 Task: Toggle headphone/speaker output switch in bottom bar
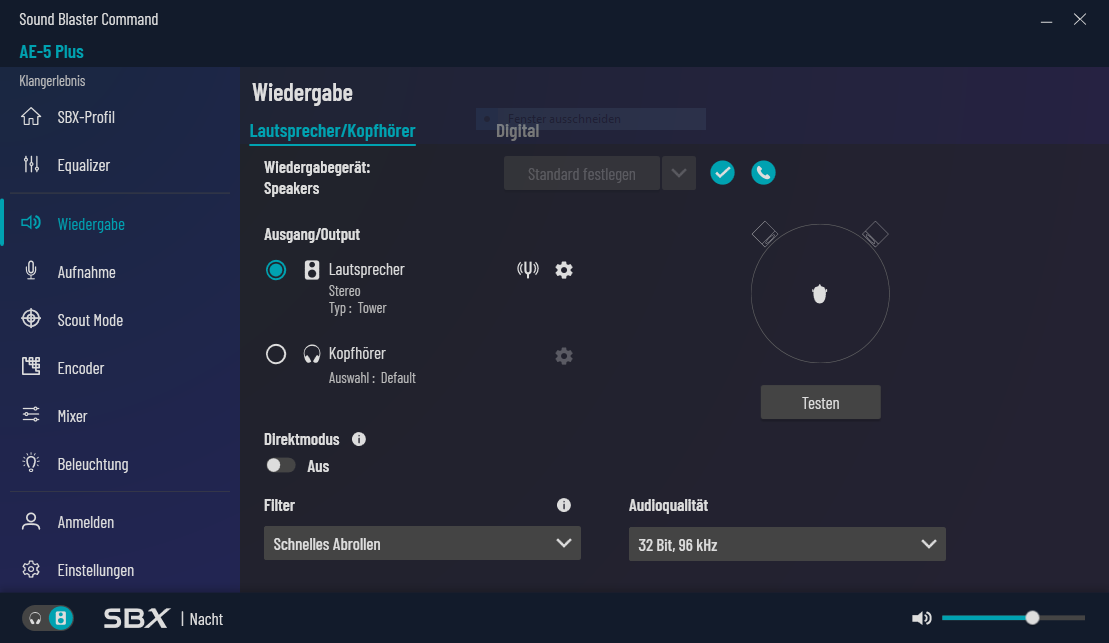[x=48, y=618]
